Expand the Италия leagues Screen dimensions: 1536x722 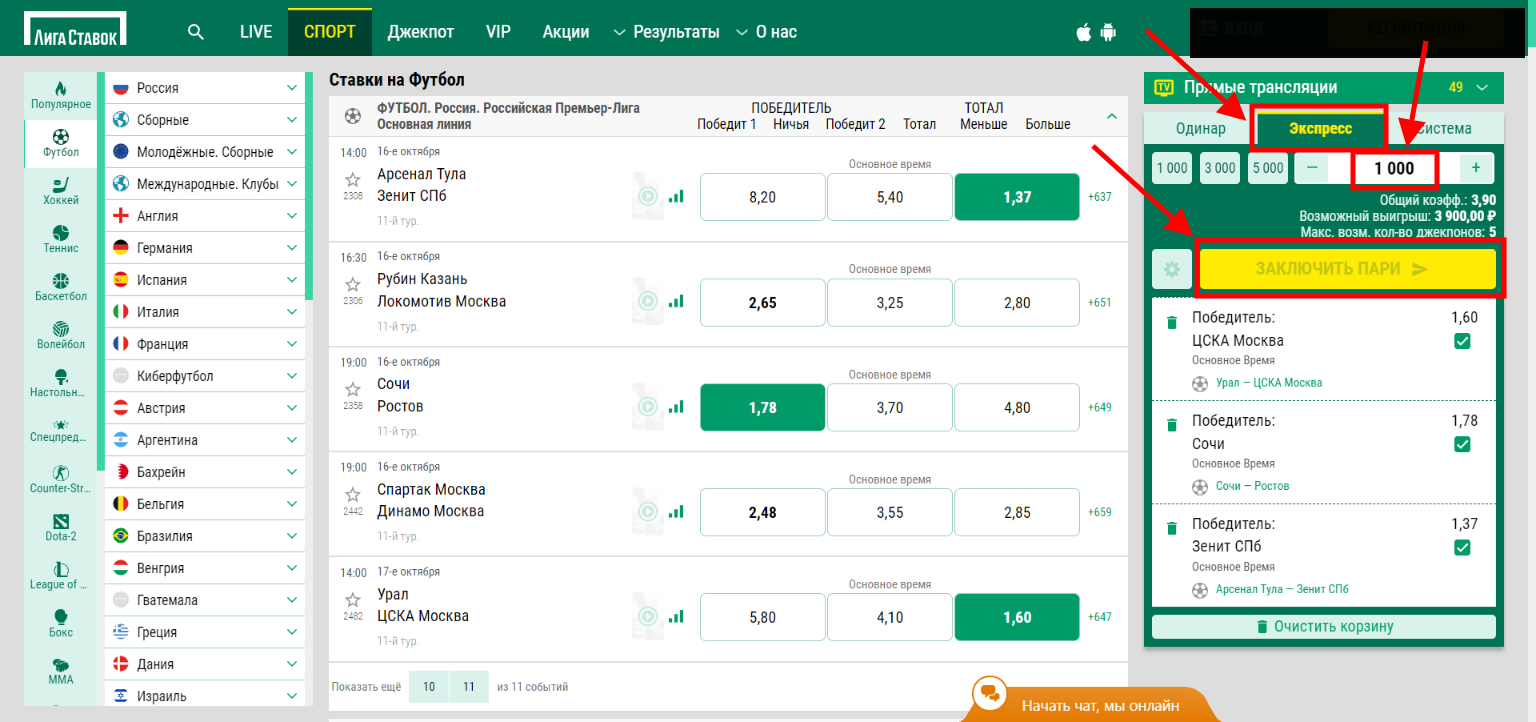[x=204, y=312]
